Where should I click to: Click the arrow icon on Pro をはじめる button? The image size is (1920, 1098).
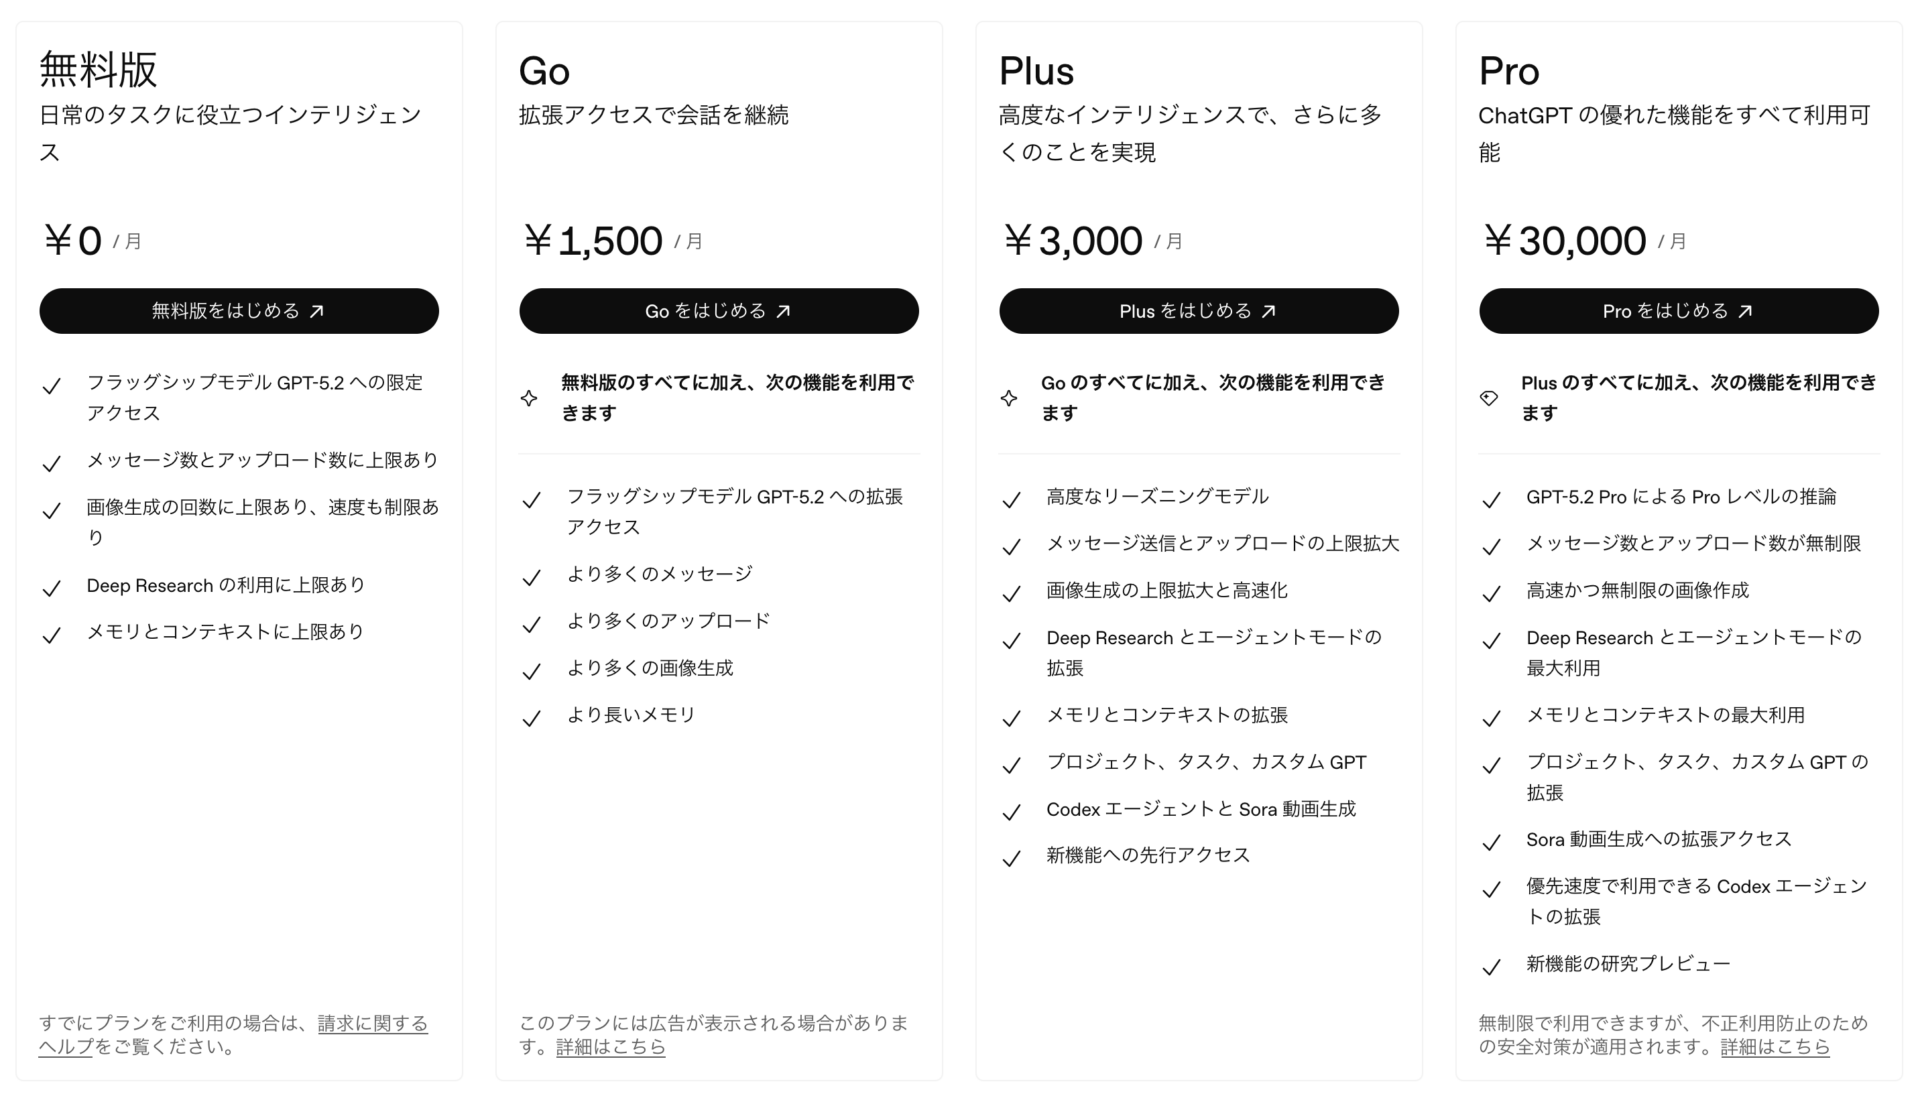point(1746,311)
